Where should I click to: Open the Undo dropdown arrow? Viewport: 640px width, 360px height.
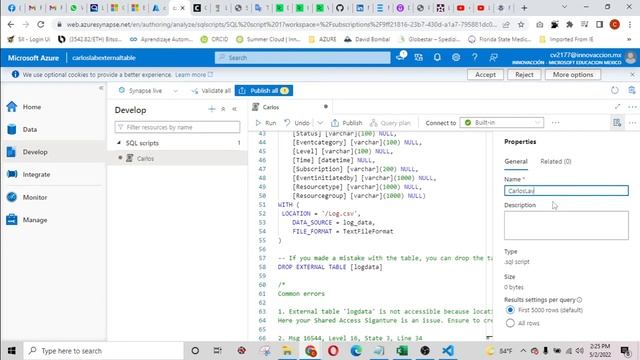pos(320,123)
